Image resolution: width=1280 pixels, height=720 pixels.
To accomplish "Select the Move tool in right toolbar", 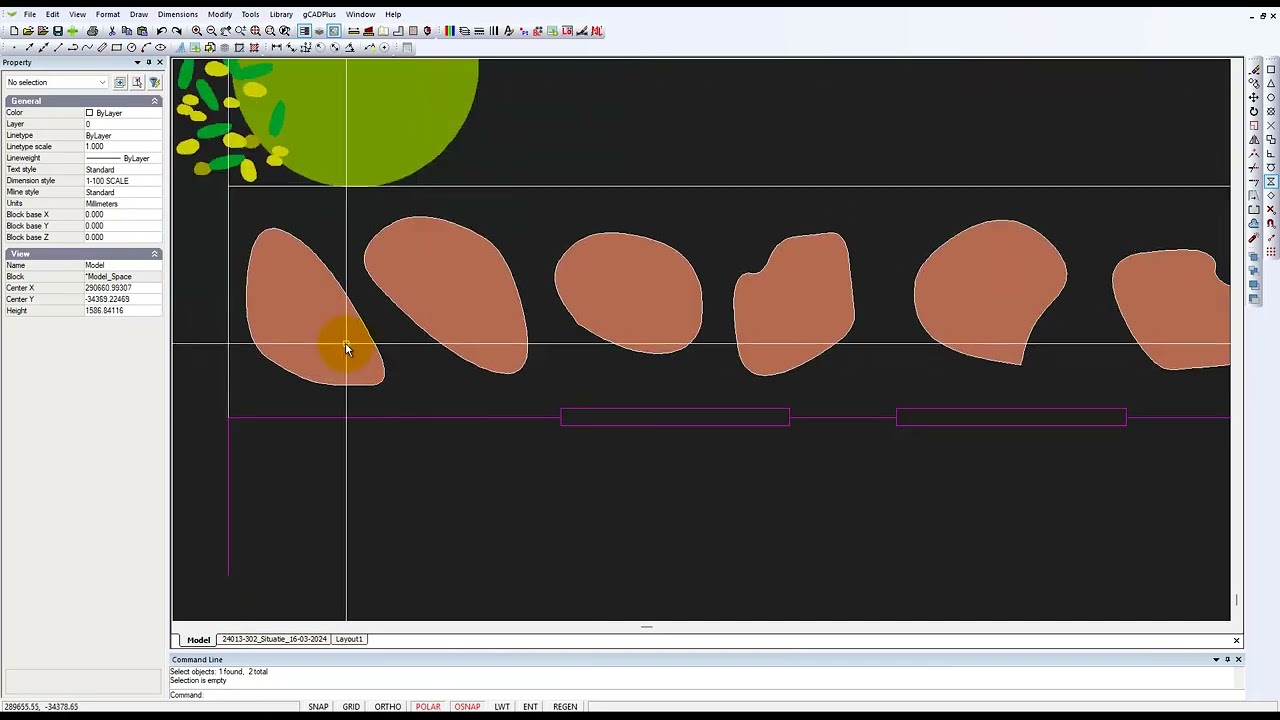I will click(1254, 97).
